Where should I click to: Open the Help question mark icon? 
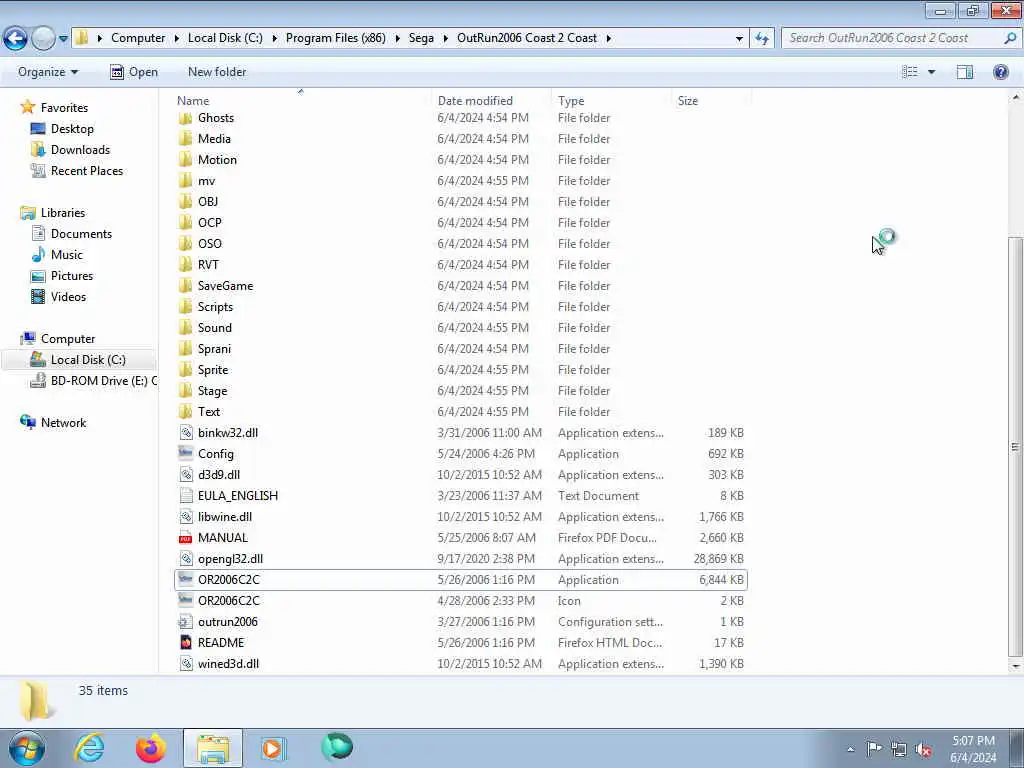(x=1000, y=72)
